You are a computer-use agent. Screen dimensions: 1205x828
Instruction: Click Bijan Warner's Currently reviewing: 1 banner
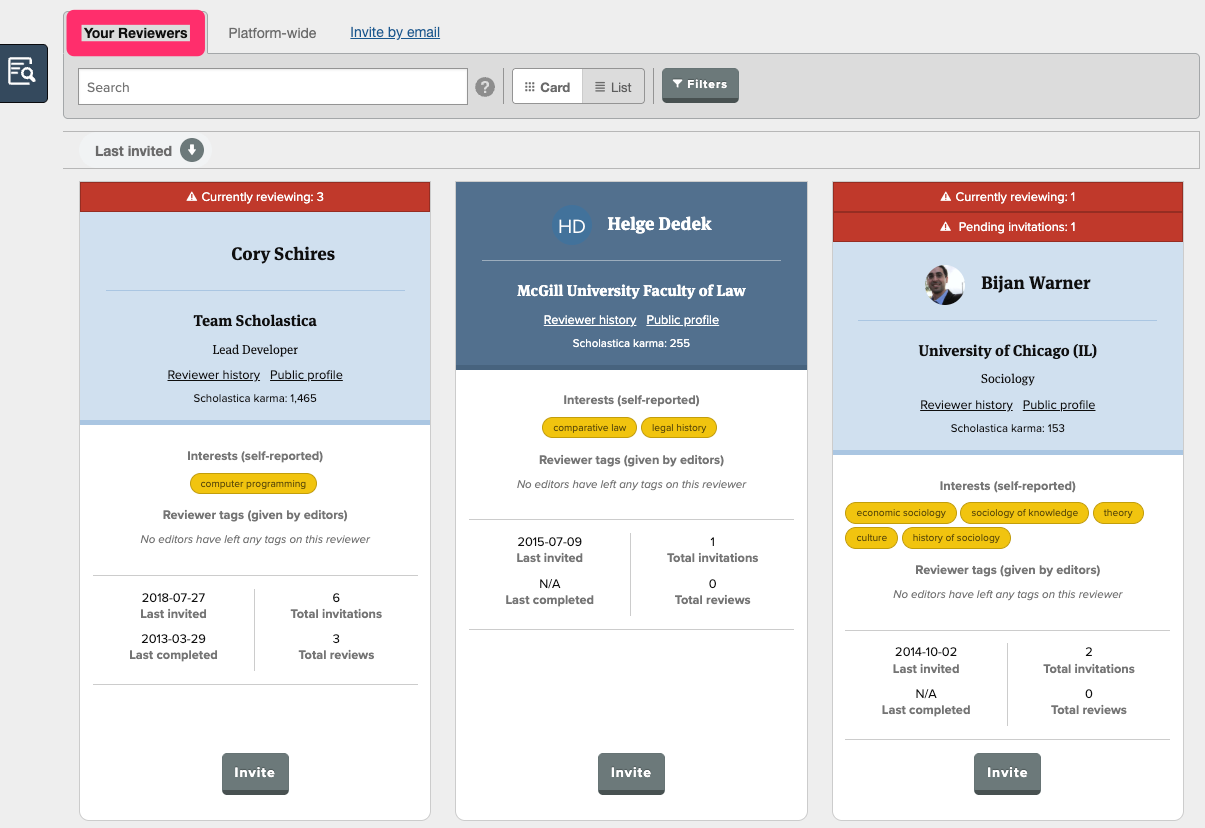coord(1008,197)
